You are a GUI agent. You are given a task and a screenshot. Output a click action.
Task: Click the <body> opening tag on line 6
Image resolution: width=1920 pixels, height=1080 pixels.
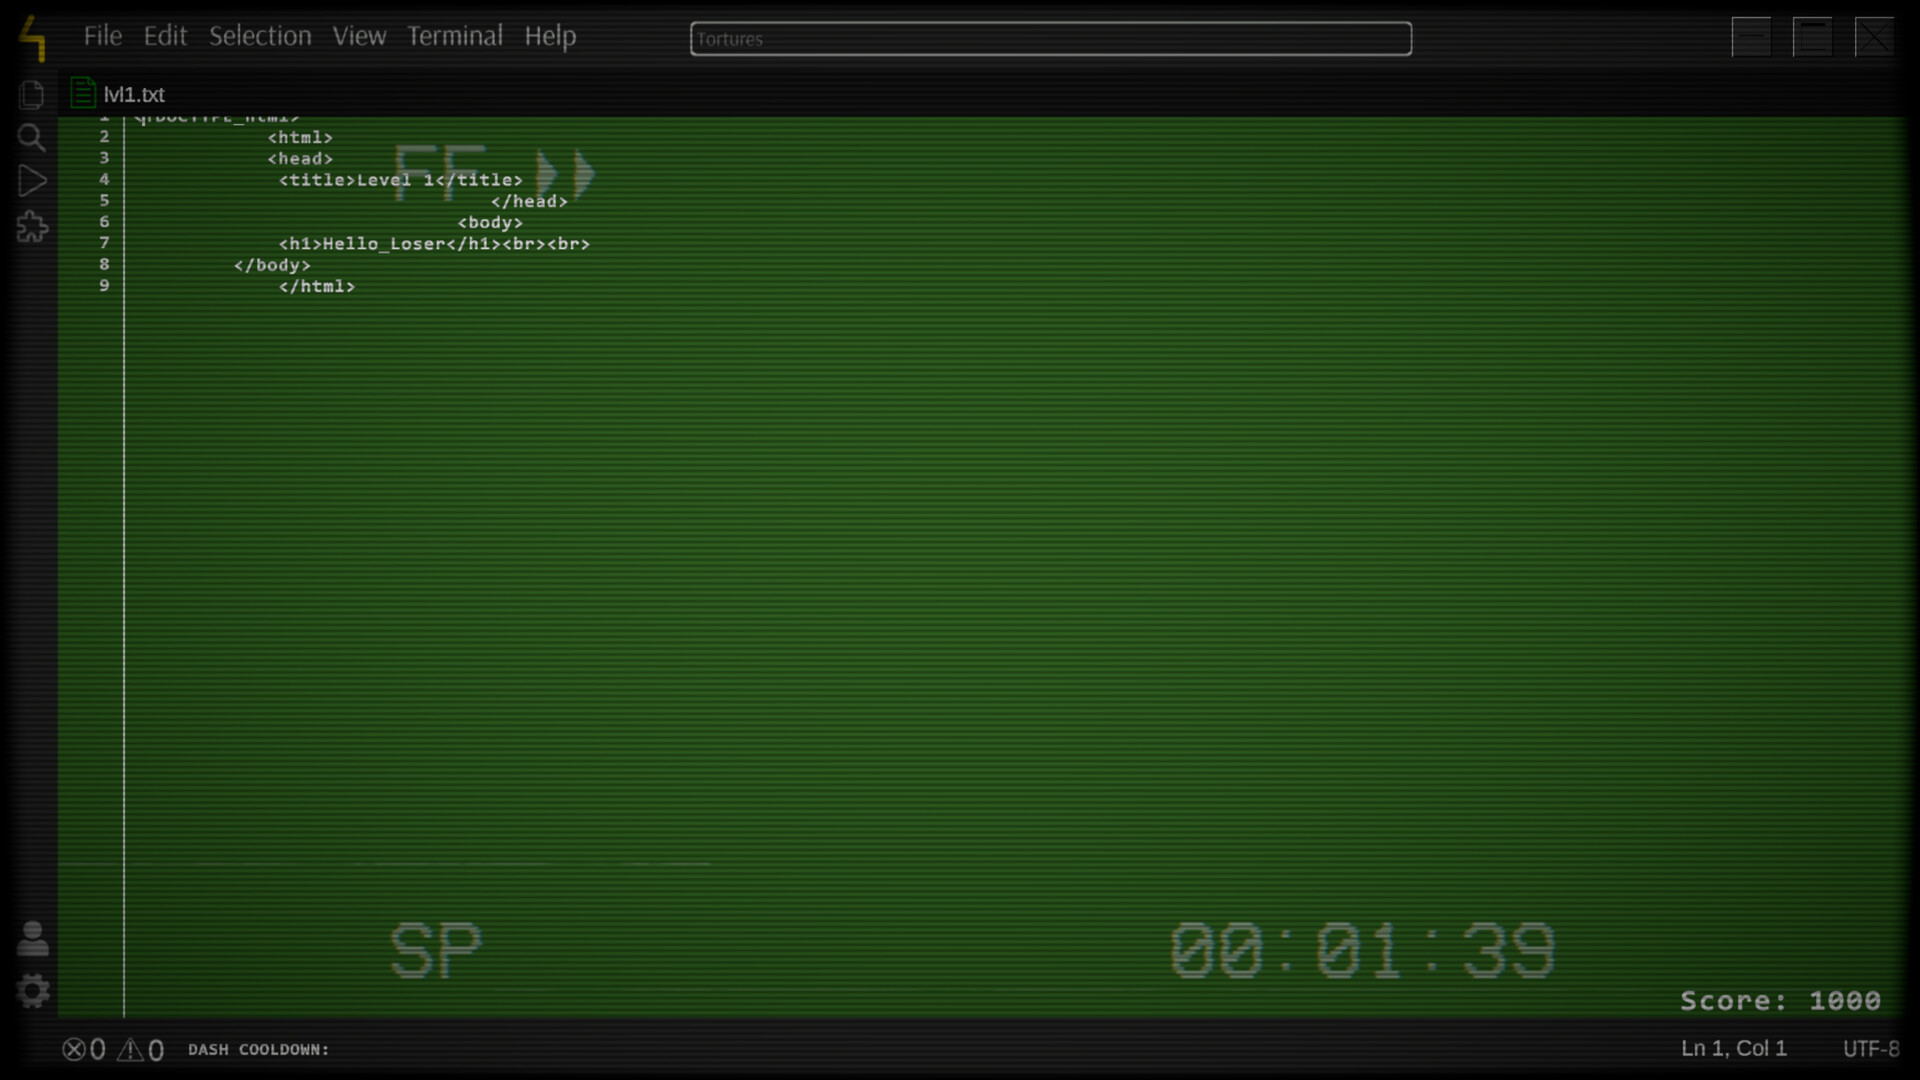point(490,223)
